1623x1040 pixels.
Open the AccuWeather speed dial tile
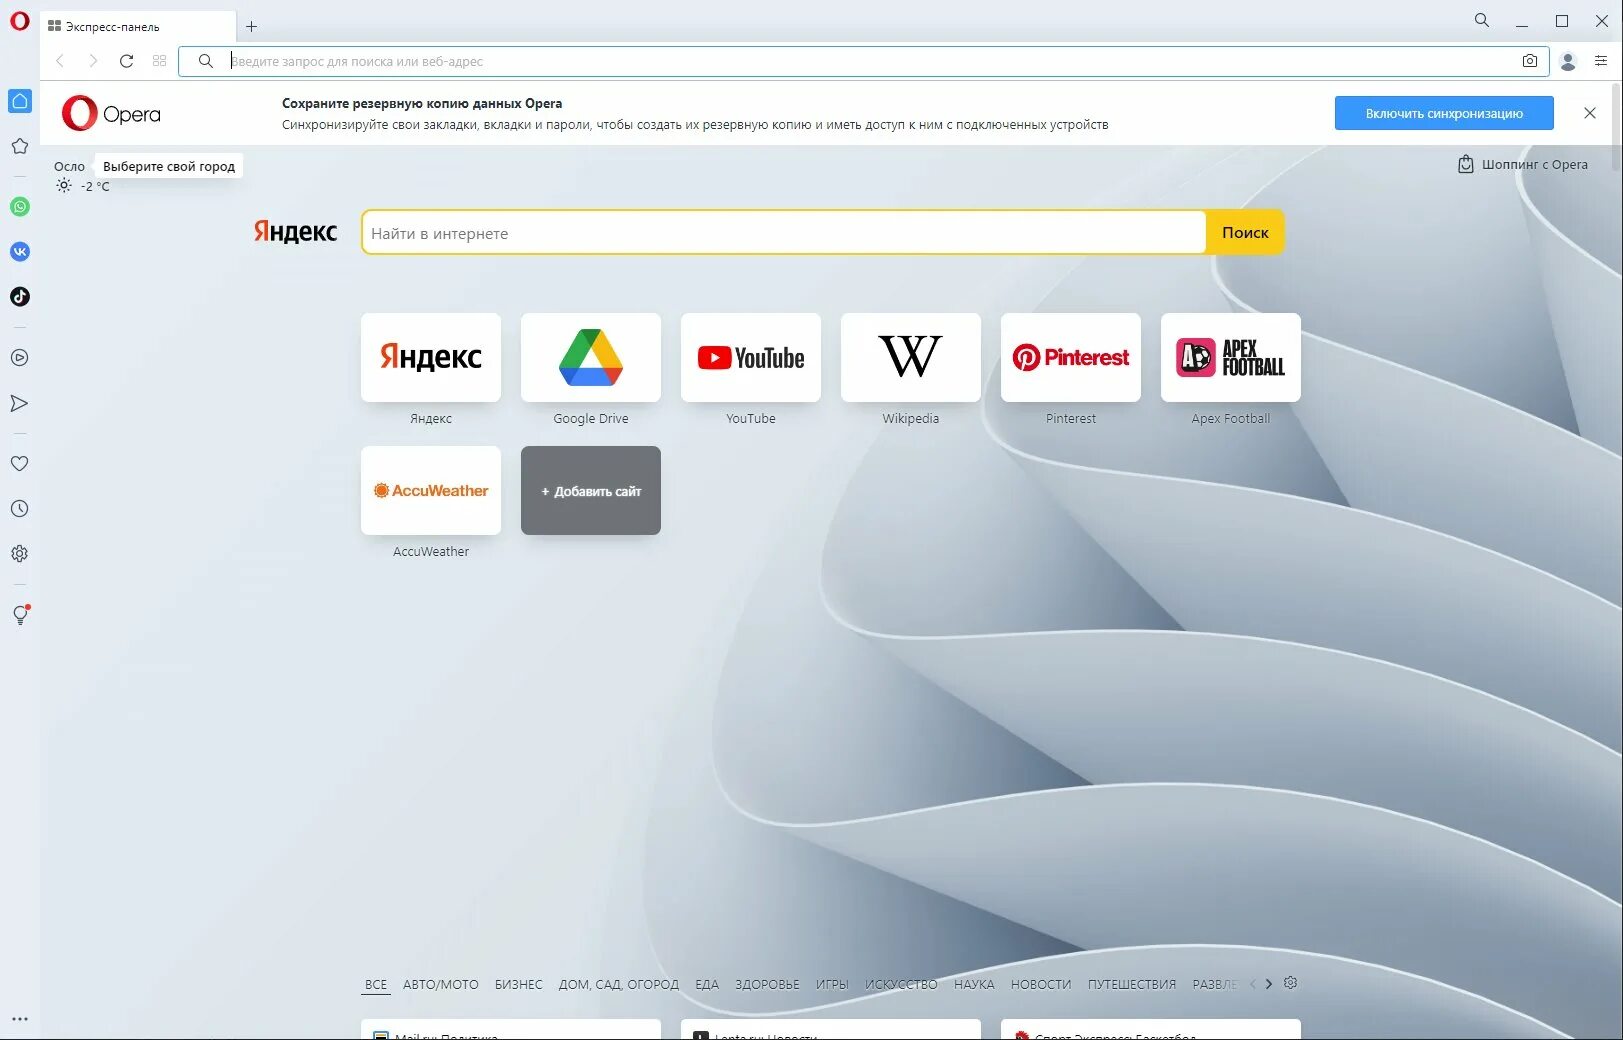[x=431, y=490]
